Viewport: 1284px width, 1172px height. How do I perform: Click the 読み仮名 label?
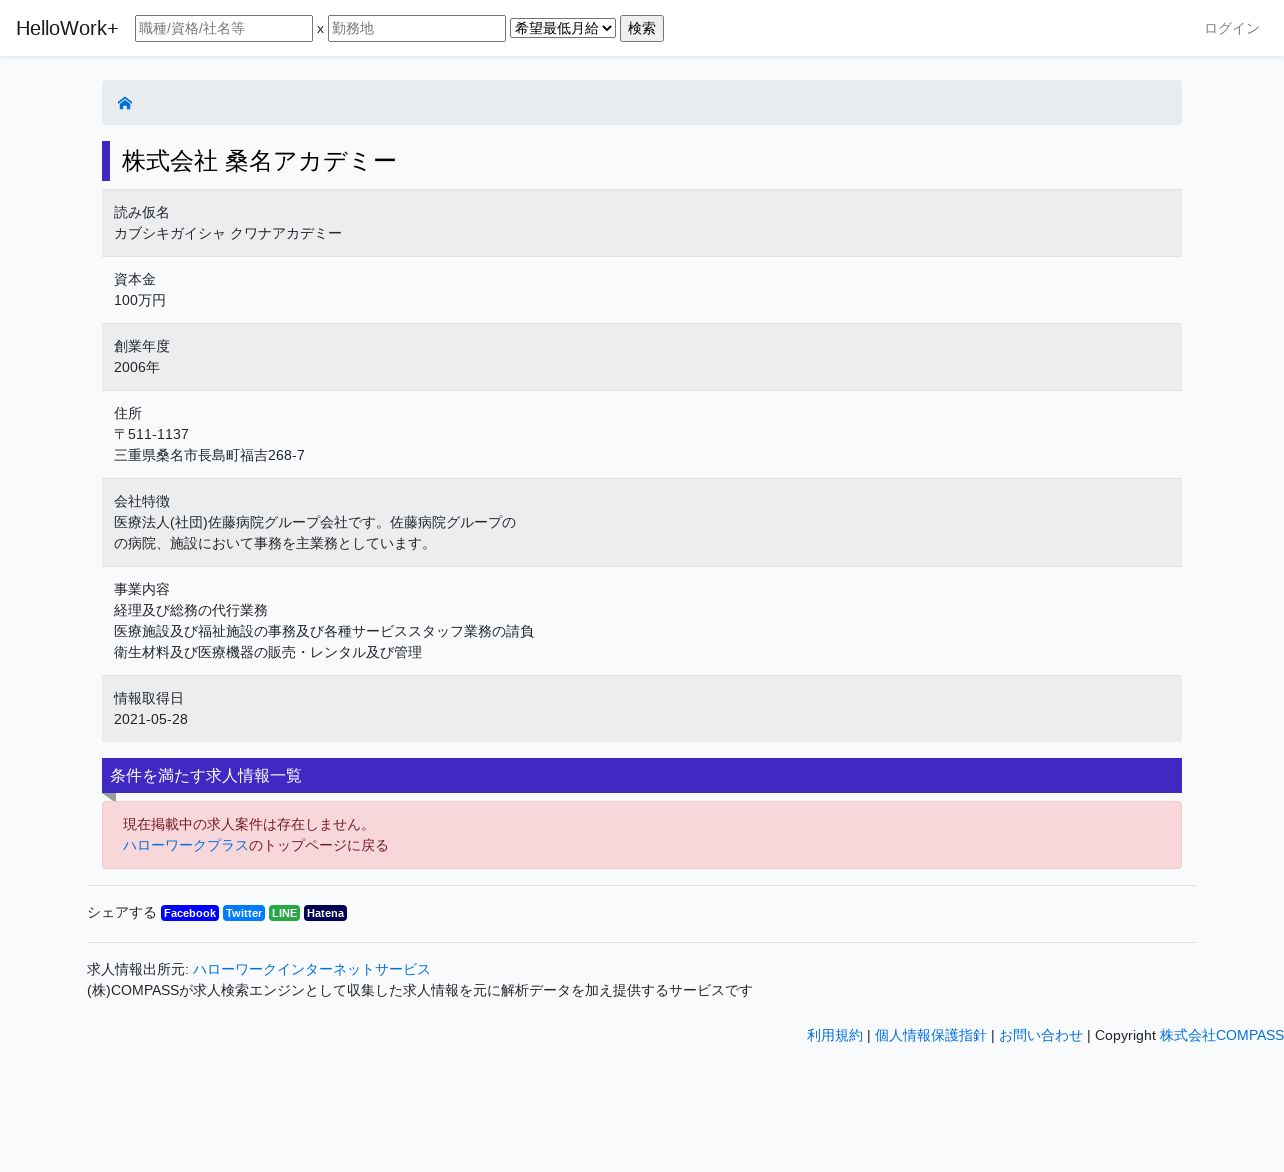pyautogui.click(x=142, y=212)
